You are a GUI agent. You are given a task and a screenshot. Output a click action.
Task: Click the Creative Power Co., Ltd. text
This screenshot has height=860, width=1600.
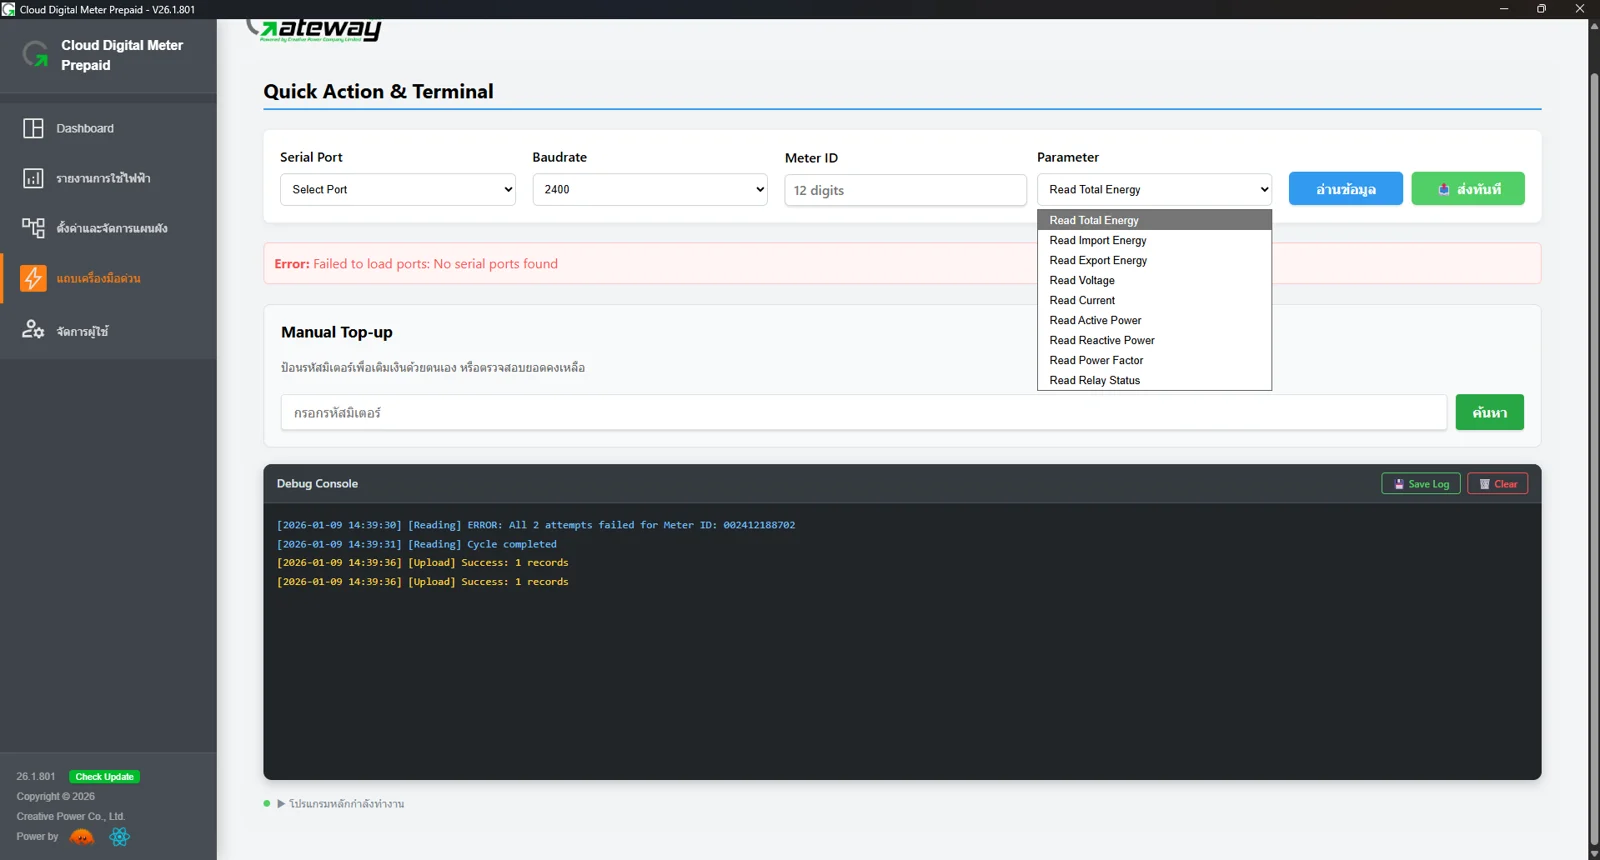tap(71, 816)
